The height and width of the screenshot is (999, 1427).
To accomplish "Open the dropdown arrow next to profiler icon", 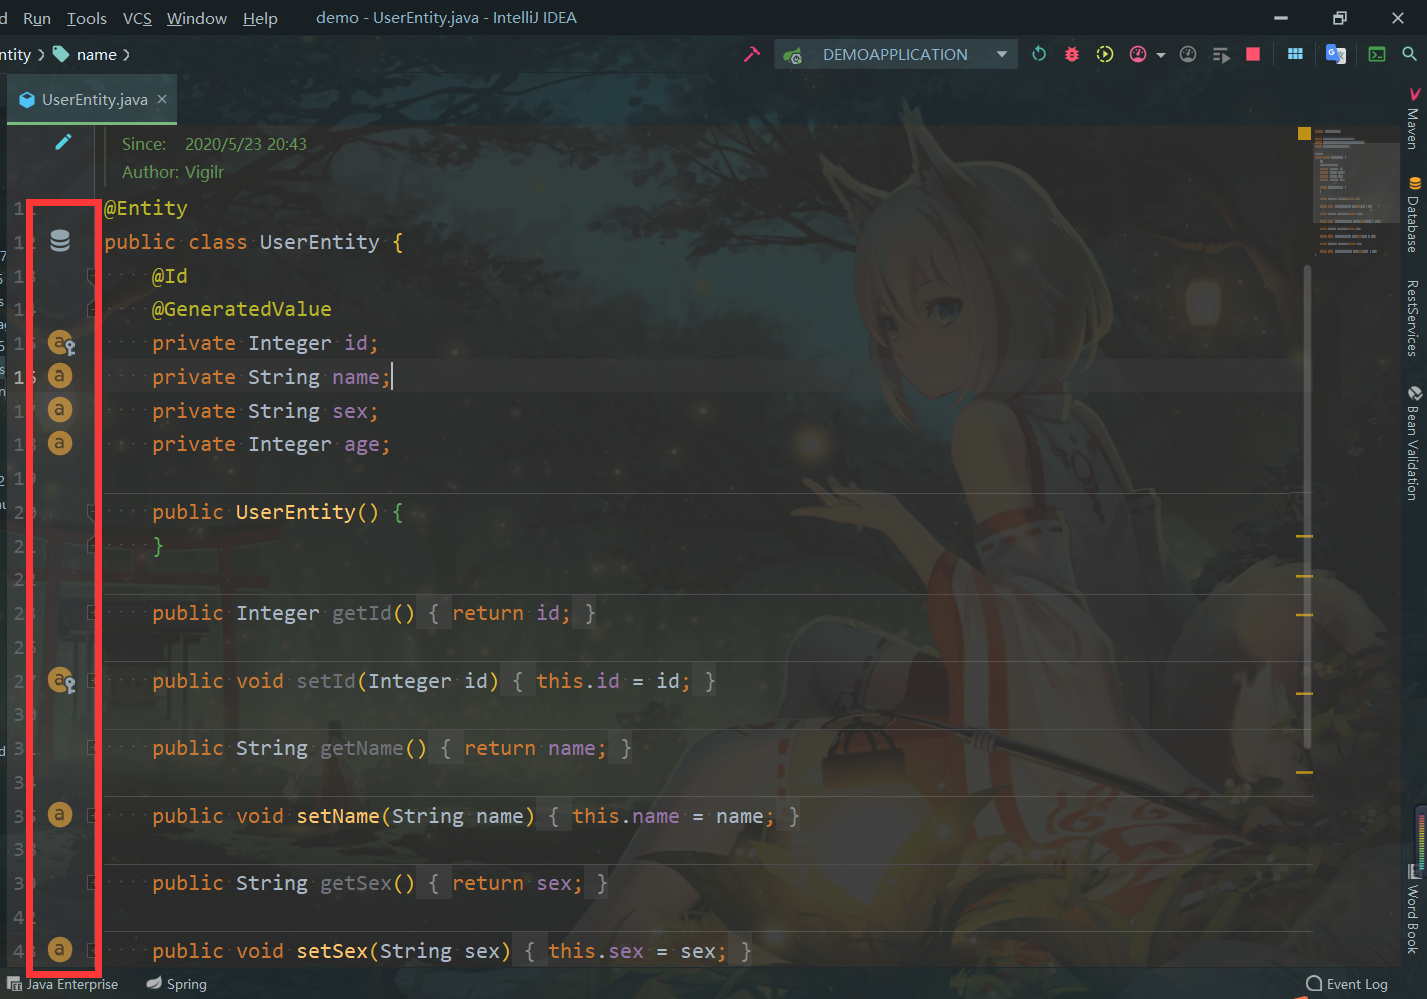I will 1161,55.
